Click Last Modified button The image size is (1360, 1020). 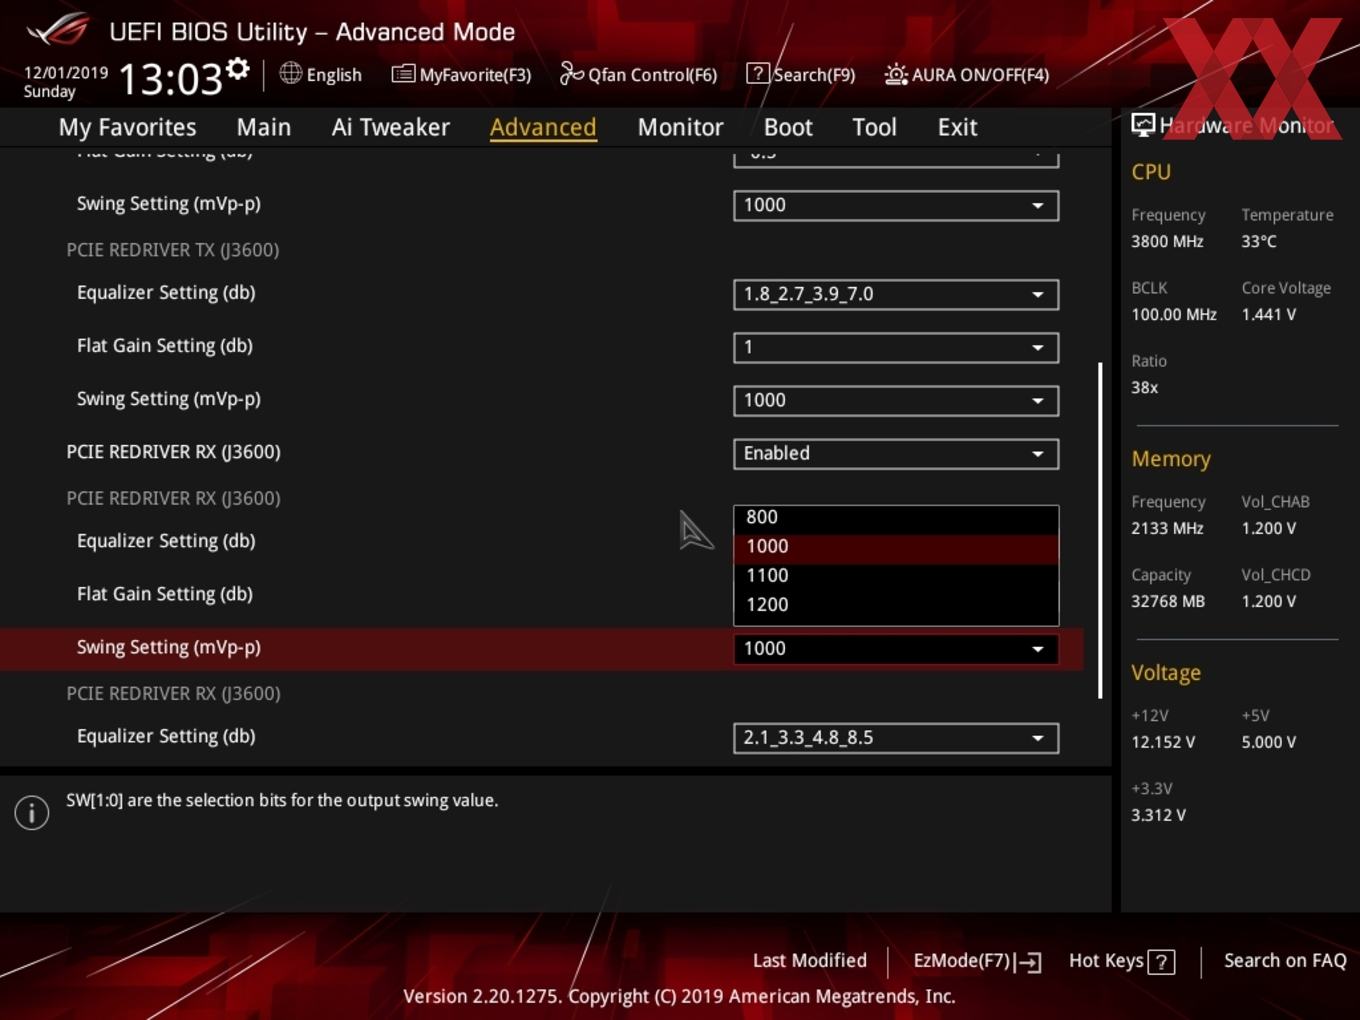click(x=809, y=960)
